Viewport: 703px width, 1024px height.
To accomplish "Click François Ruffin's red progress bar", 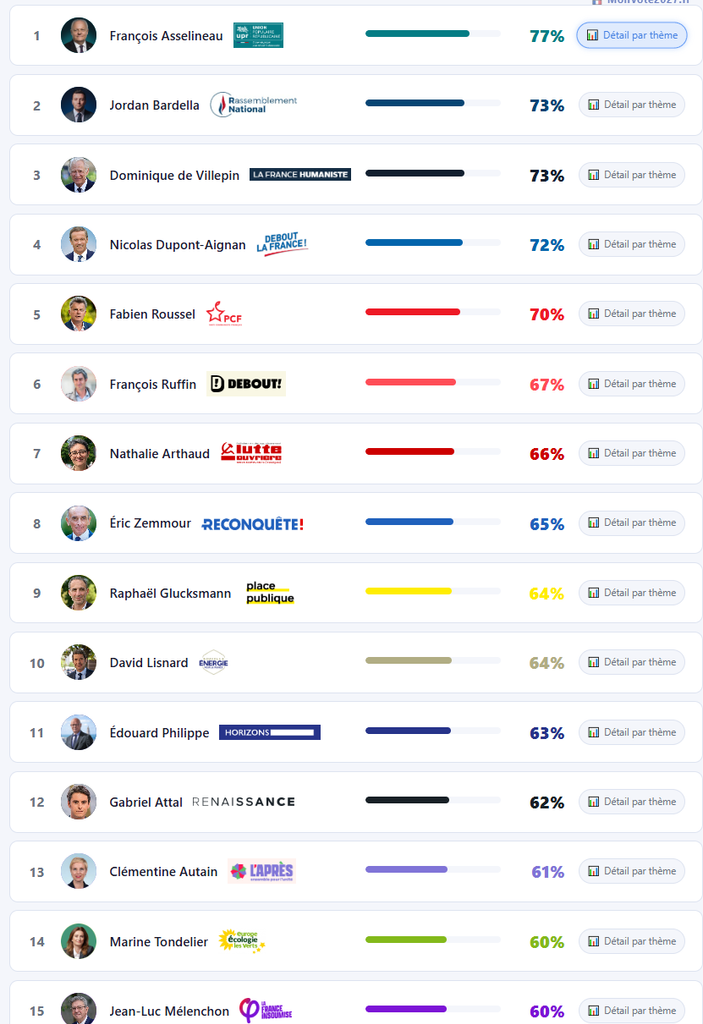I will click(x=411, y=383).
